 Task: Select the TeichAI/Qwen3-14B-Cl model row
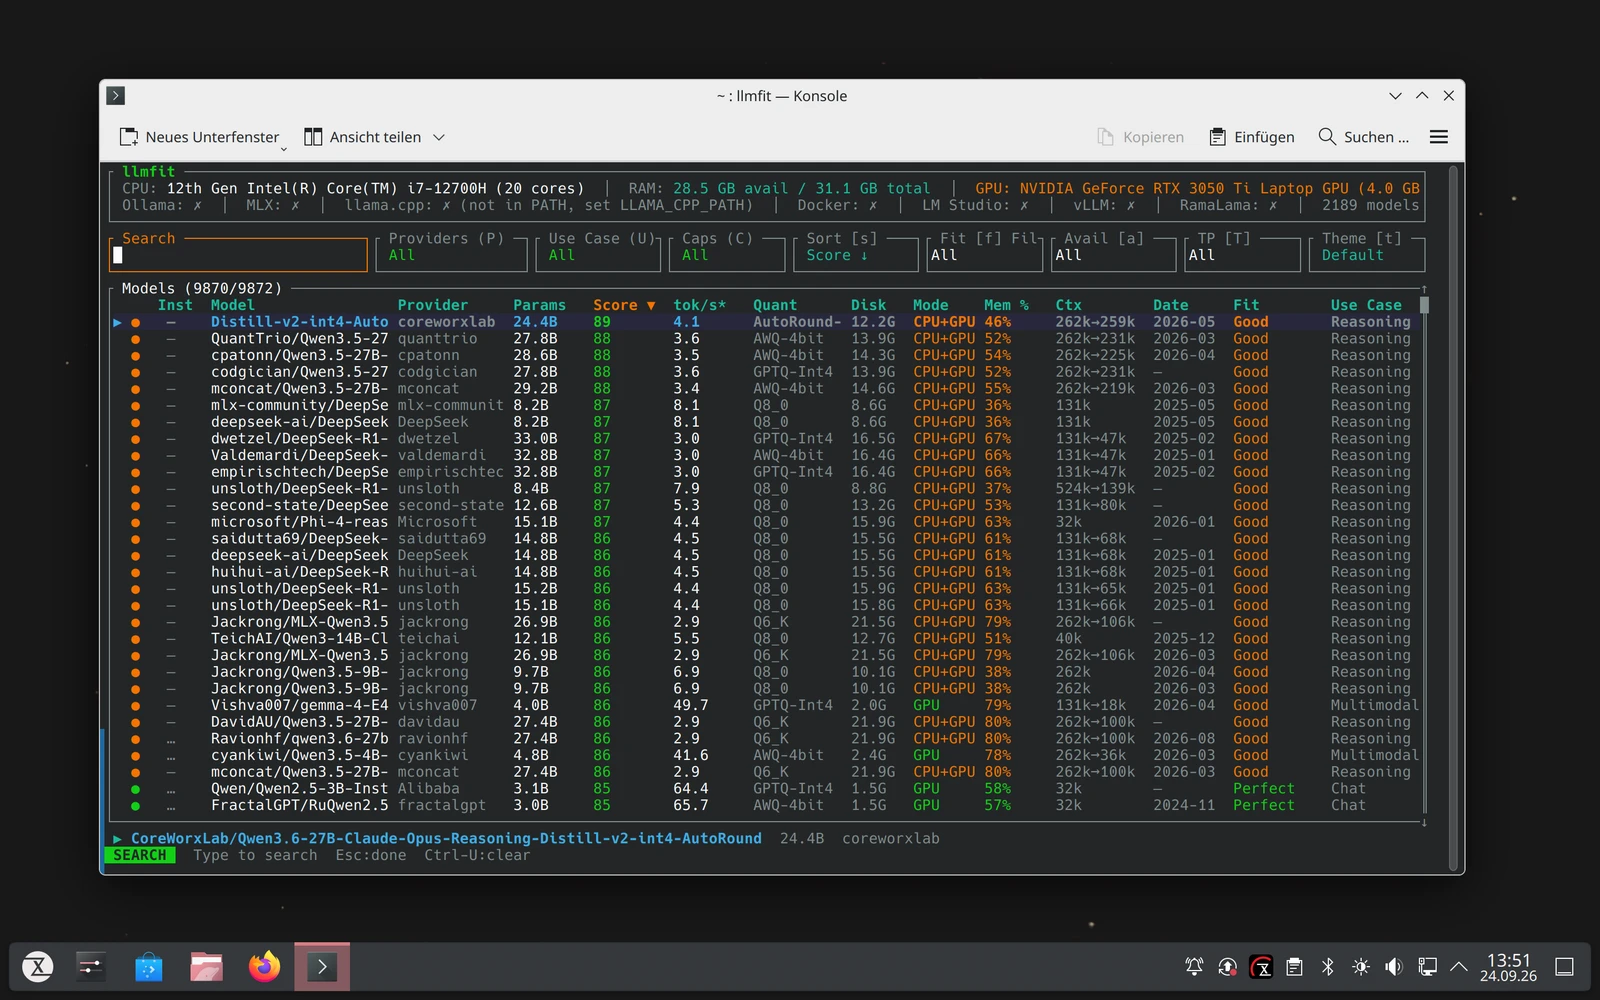765,638
